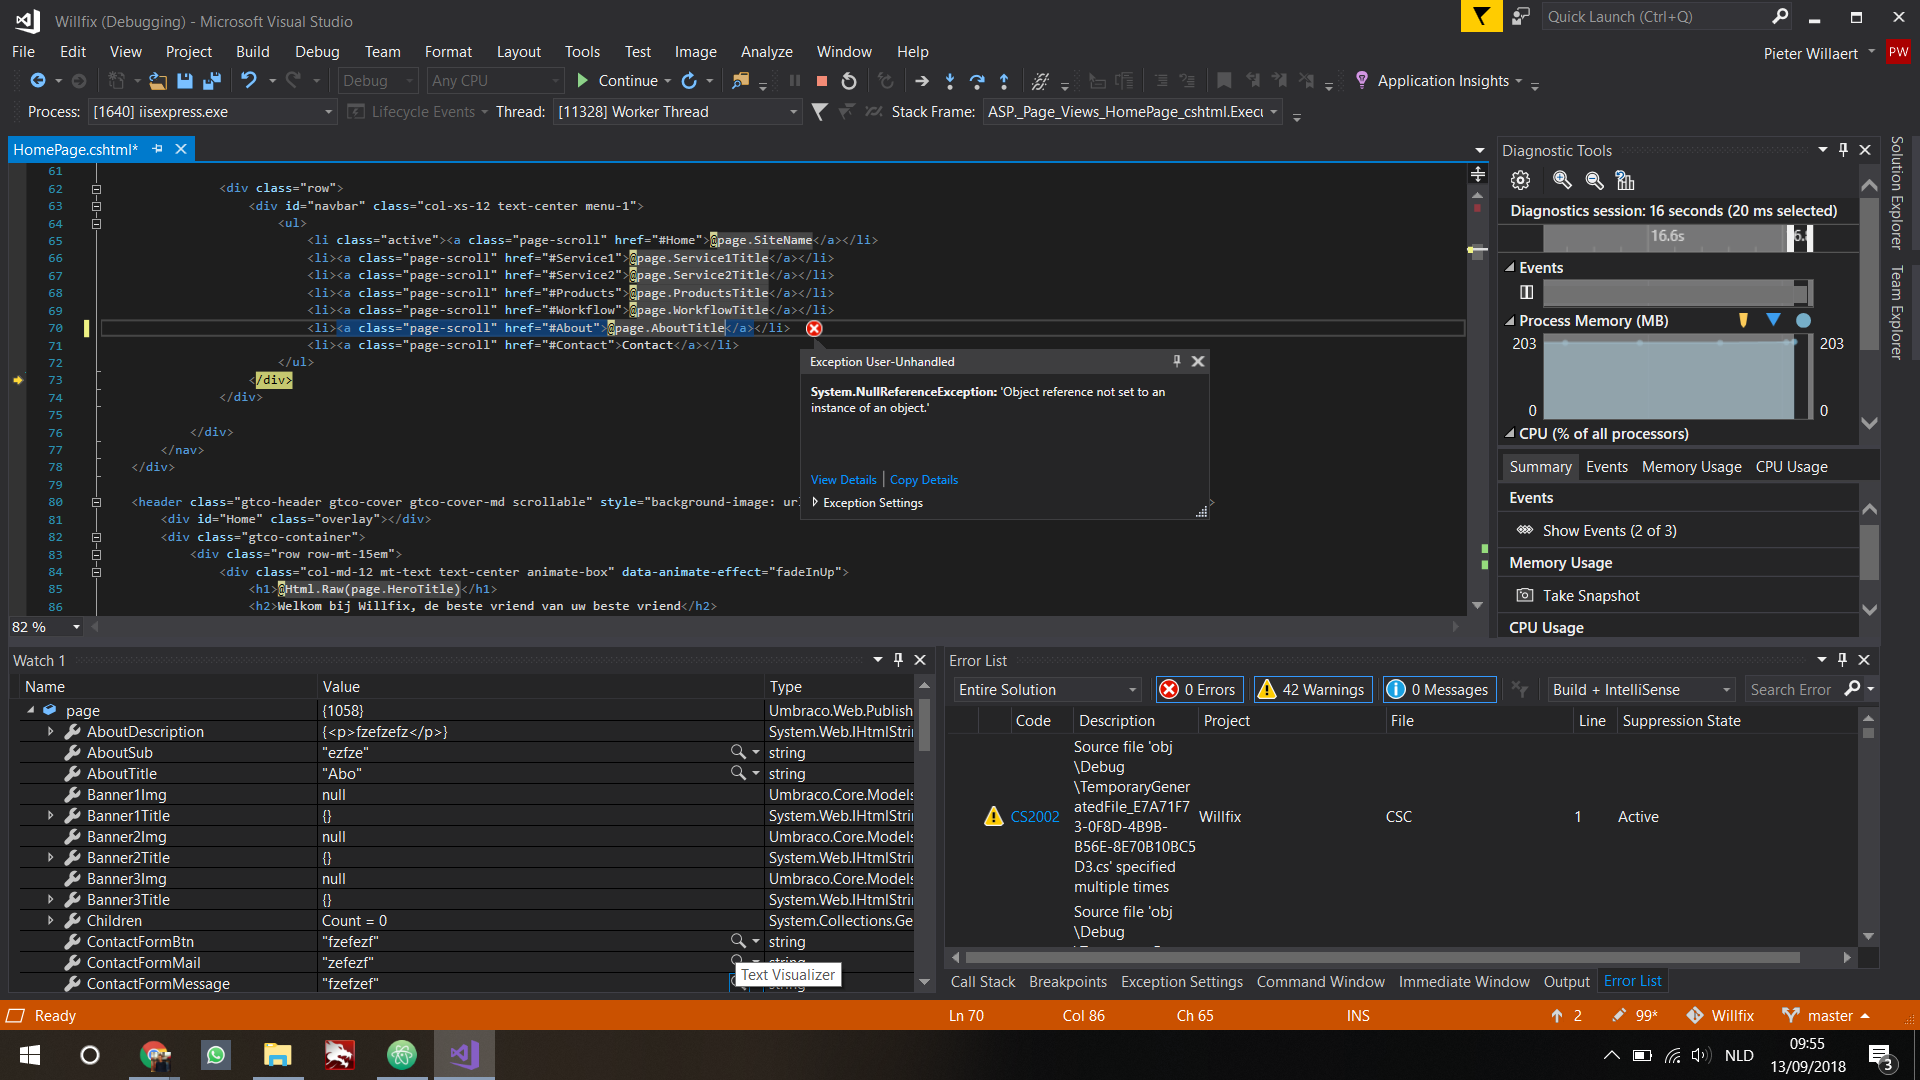Click the Step Over icon
Screen dimensions: 1920x1080
pos(977,81)
